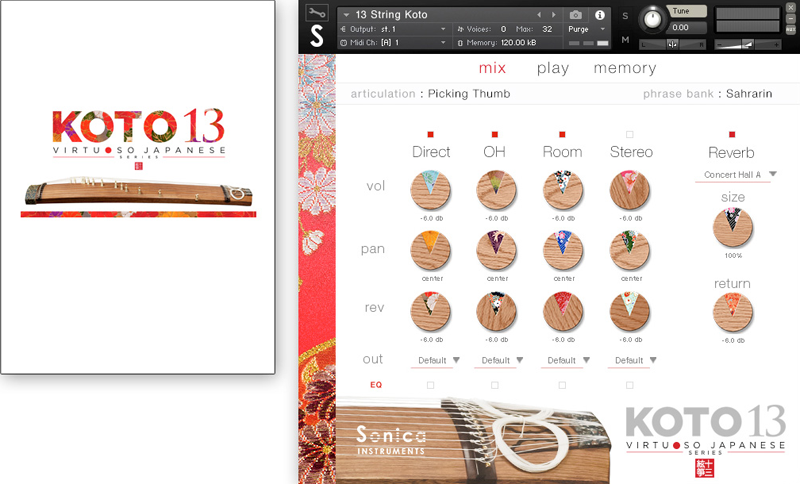Switch to the memory tab
The width and height of the screenshot is (800, 484).
click(624, 68)
